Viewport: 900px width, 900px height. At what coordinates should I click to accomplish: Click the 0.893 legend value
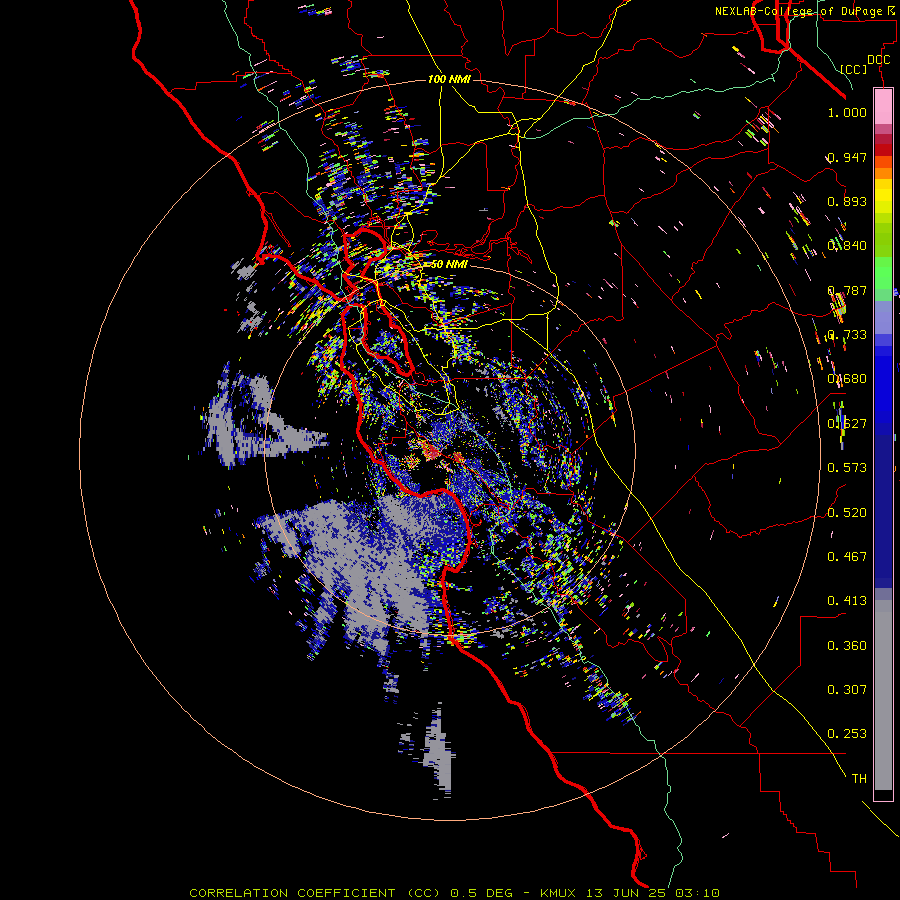click(x=847, y=201)
